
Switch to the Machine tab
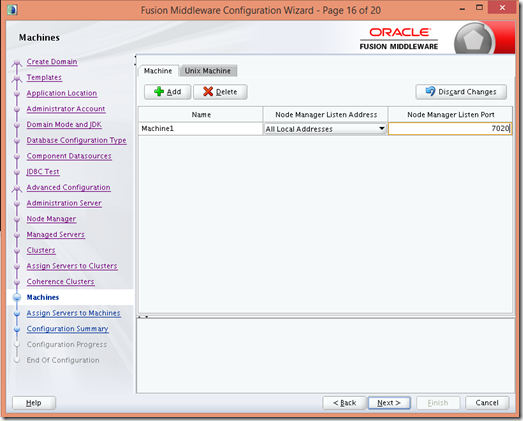[x=158, y=71]
